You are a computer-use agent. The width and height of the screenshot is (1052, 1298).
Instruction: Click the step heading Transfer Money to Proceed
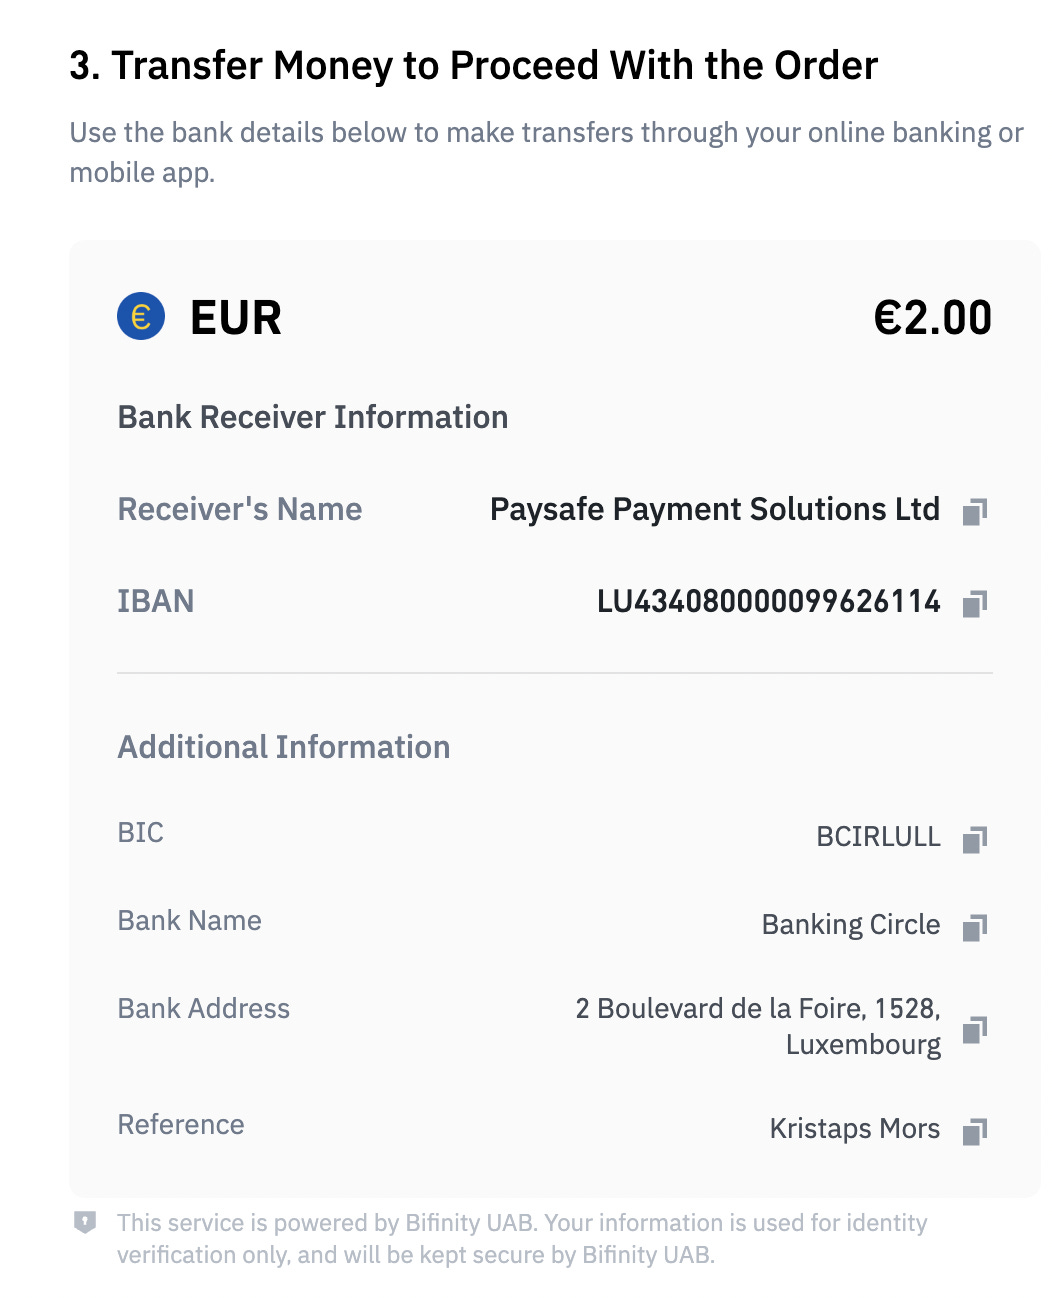coord(473,65)
